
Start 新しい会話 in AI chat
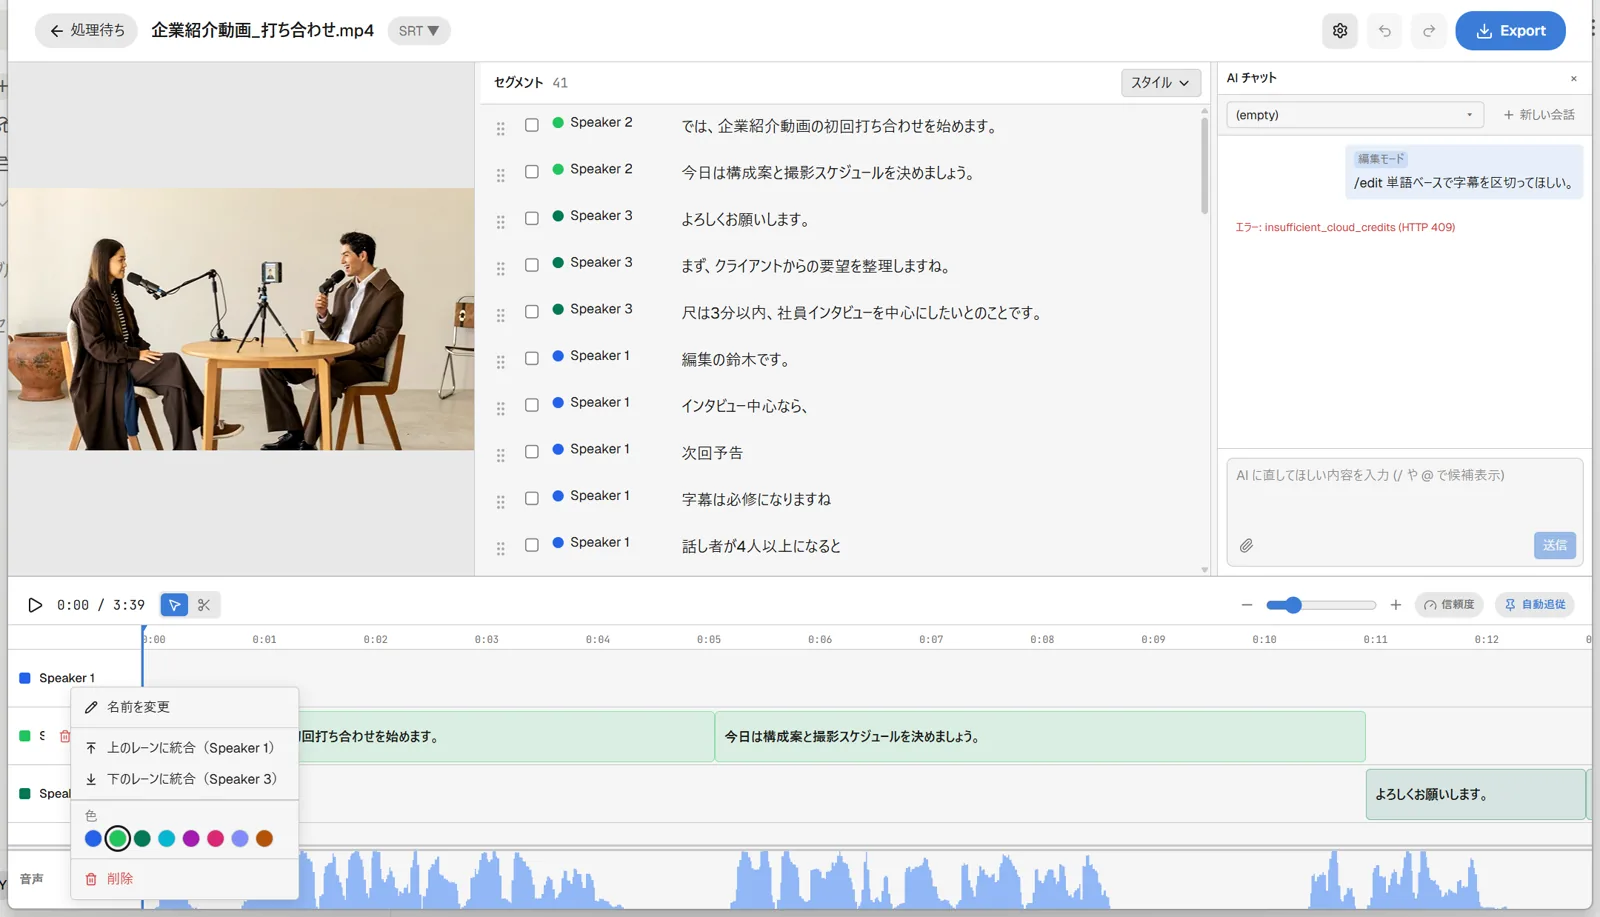(1539, 115)
